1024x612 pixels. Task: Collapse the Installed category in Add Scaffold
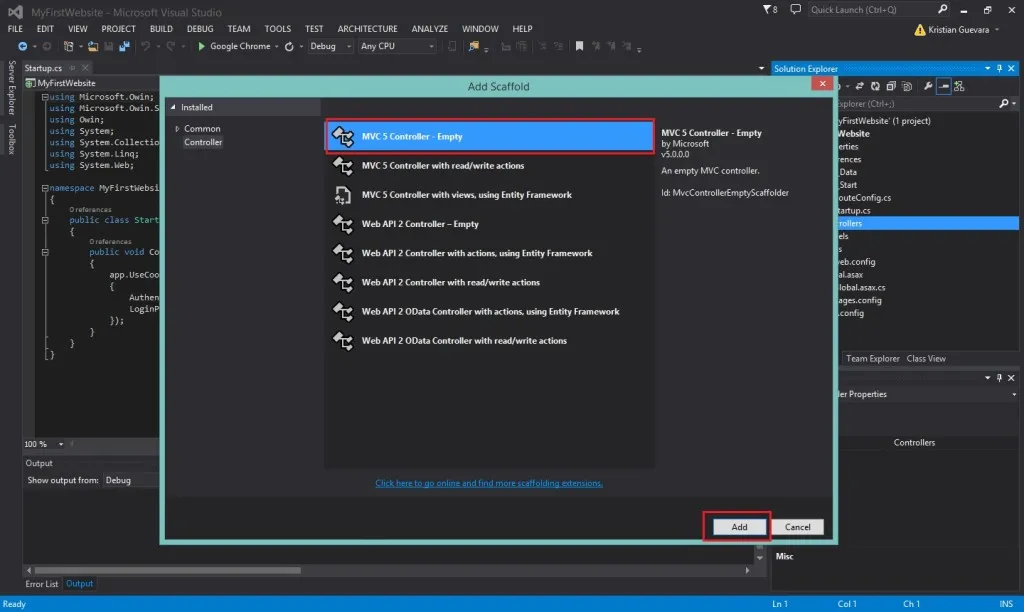[173, 107]
